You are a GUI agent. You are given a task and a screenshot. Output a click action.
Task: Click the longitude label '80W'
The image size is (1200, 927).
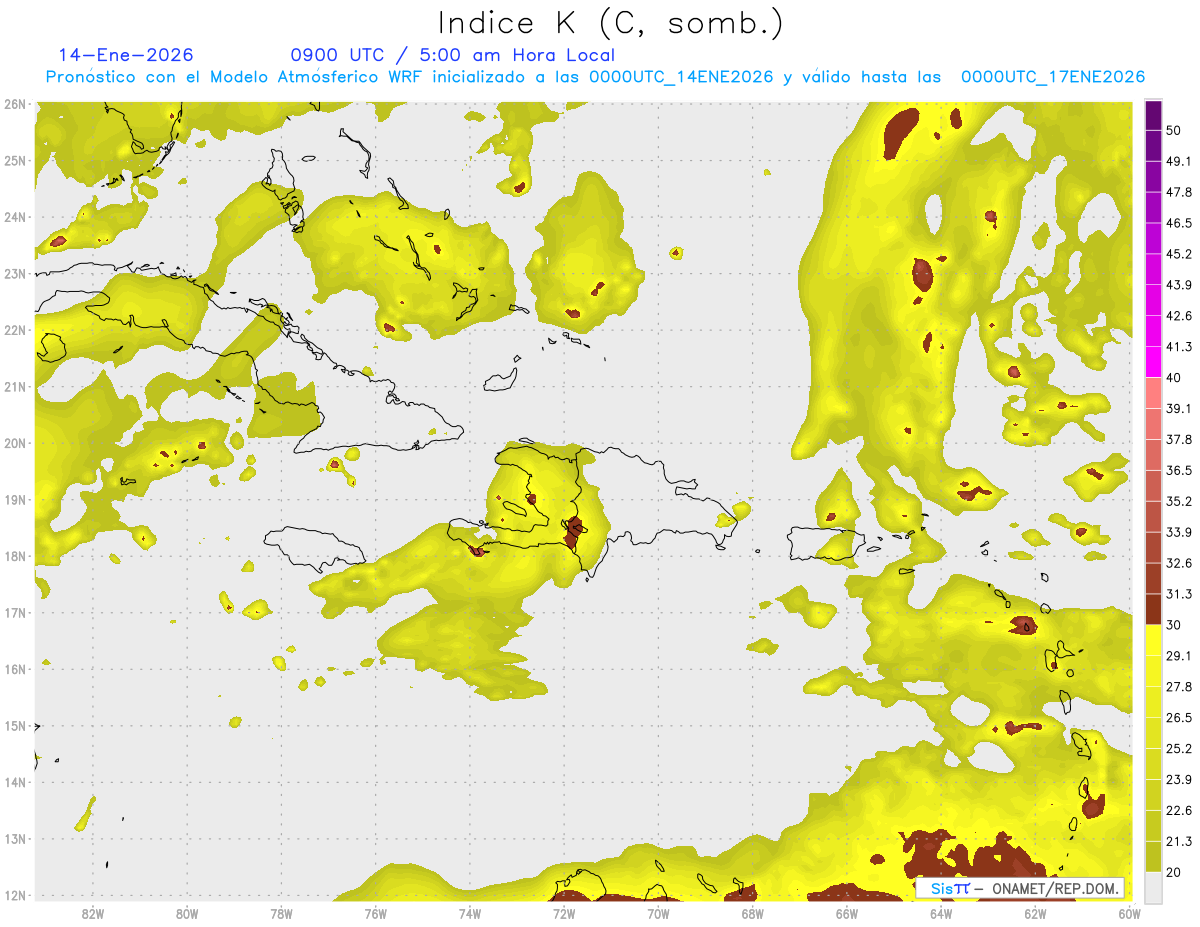tap(187, 913)
